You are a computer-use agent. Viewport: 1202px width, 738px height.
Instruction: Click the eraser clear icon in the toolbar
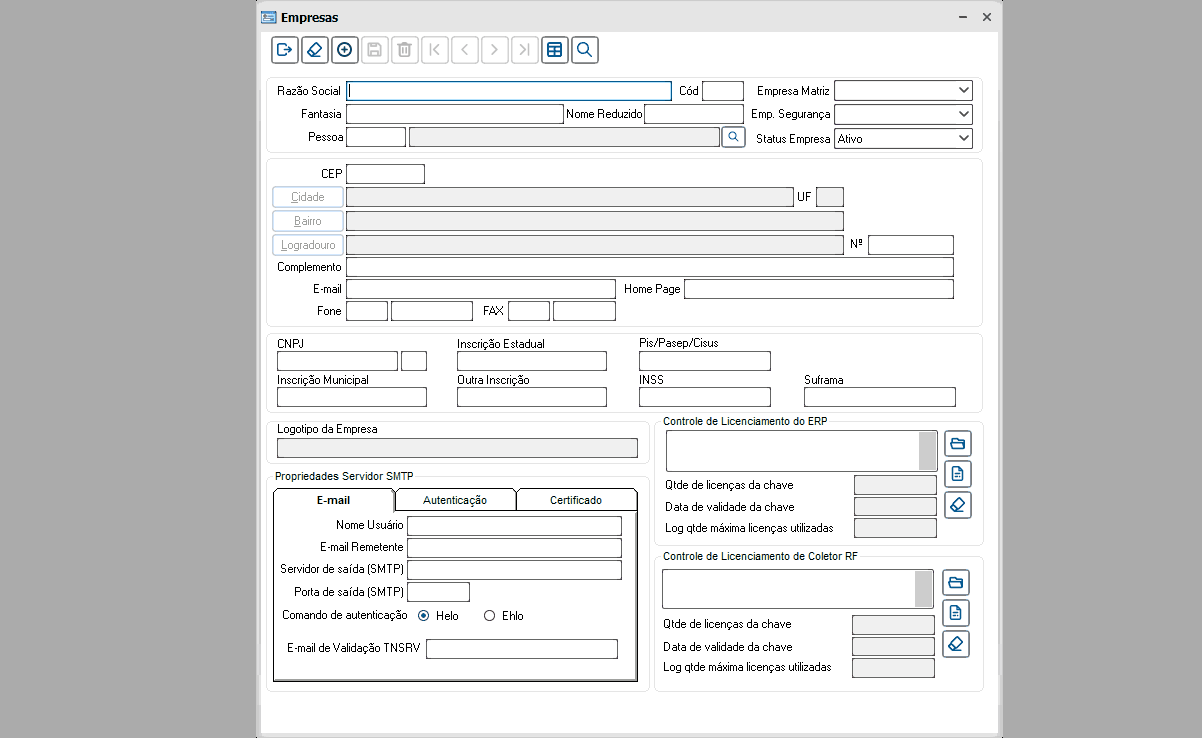pos(314,50)
